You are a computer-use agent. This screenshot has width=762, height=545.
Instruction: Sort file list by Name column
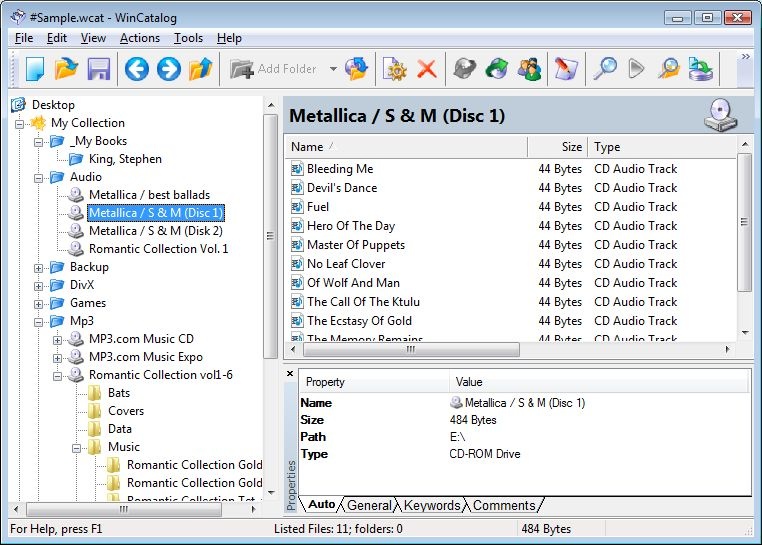click(406, 147)
